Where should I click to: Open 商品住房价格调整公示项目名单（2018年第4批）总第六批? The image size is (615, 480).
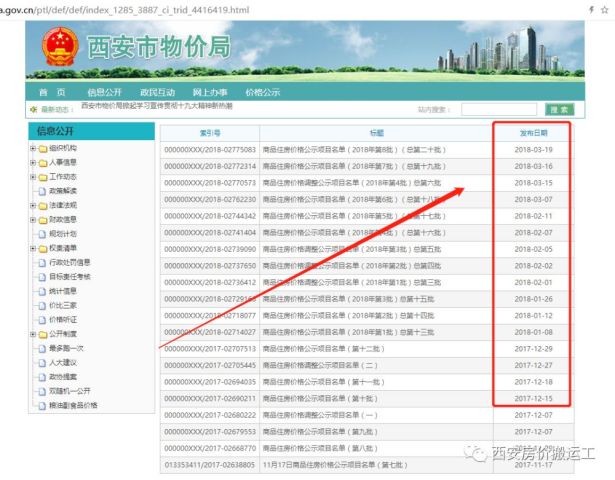click(x=352, y=183)
